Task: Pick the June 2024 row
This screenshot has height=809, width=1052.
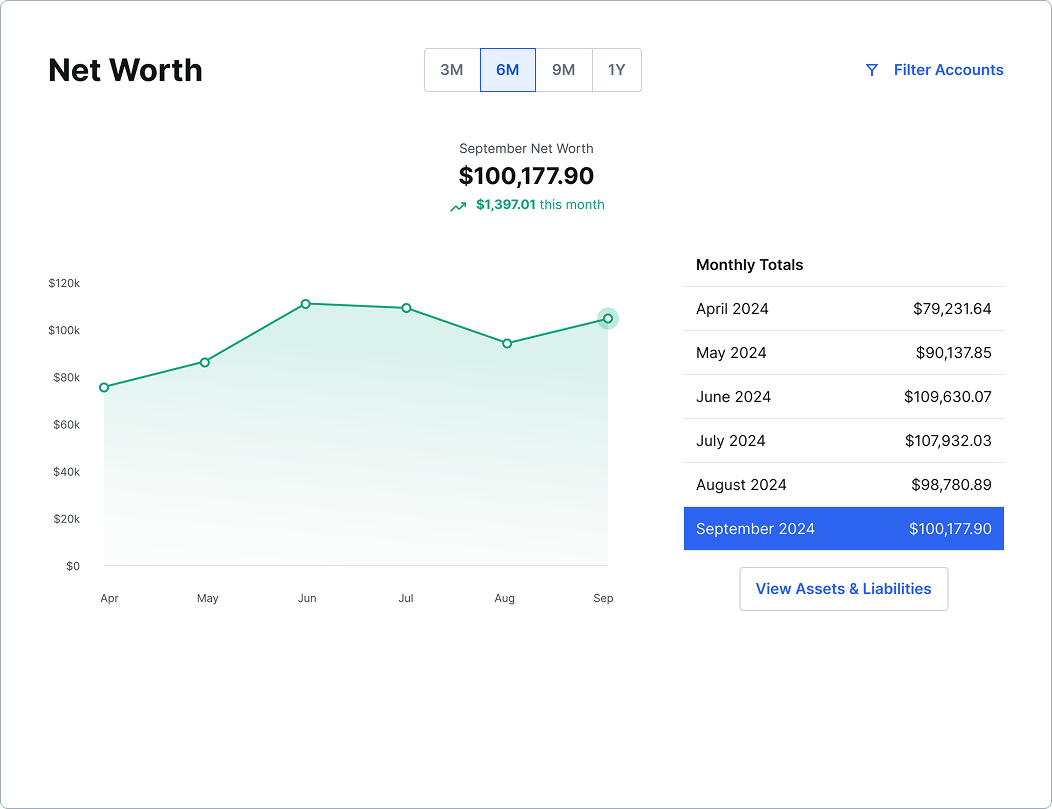Action: coord(843,397)
